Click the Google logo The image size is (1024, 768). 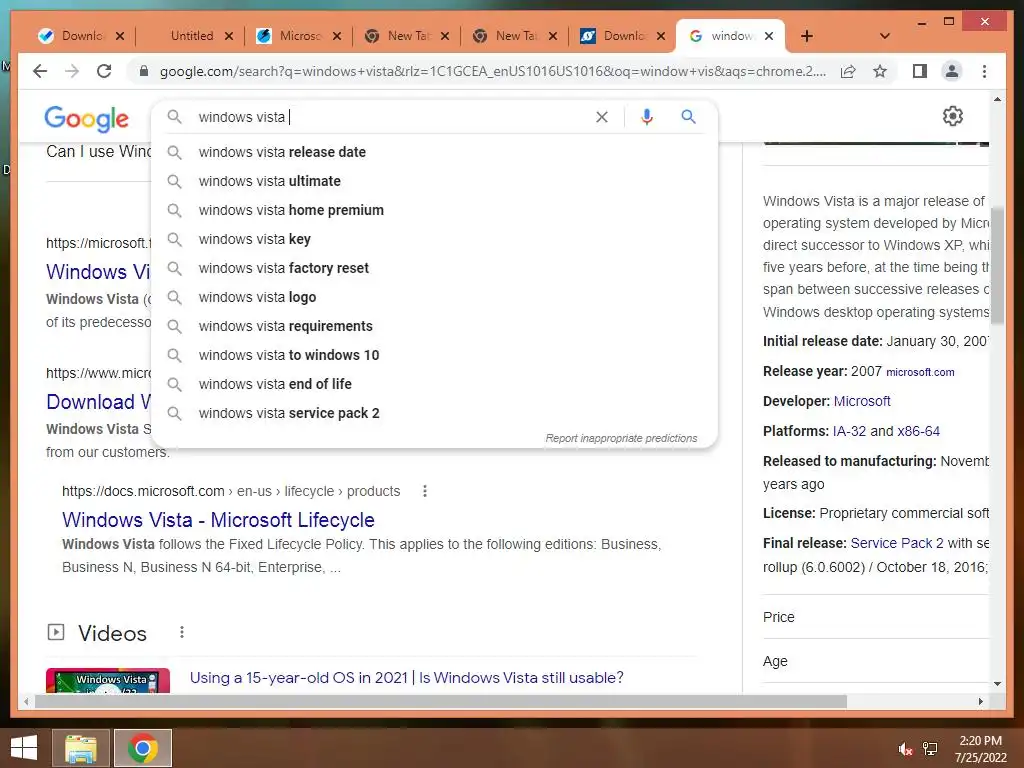coord(86,118)
